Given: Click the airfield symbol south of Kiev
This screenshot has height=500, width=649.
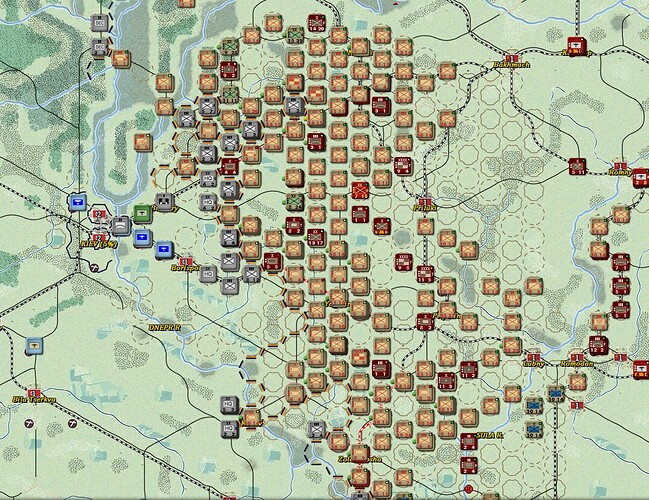Looking at the screenshot, I should click(x=96, y=268).
